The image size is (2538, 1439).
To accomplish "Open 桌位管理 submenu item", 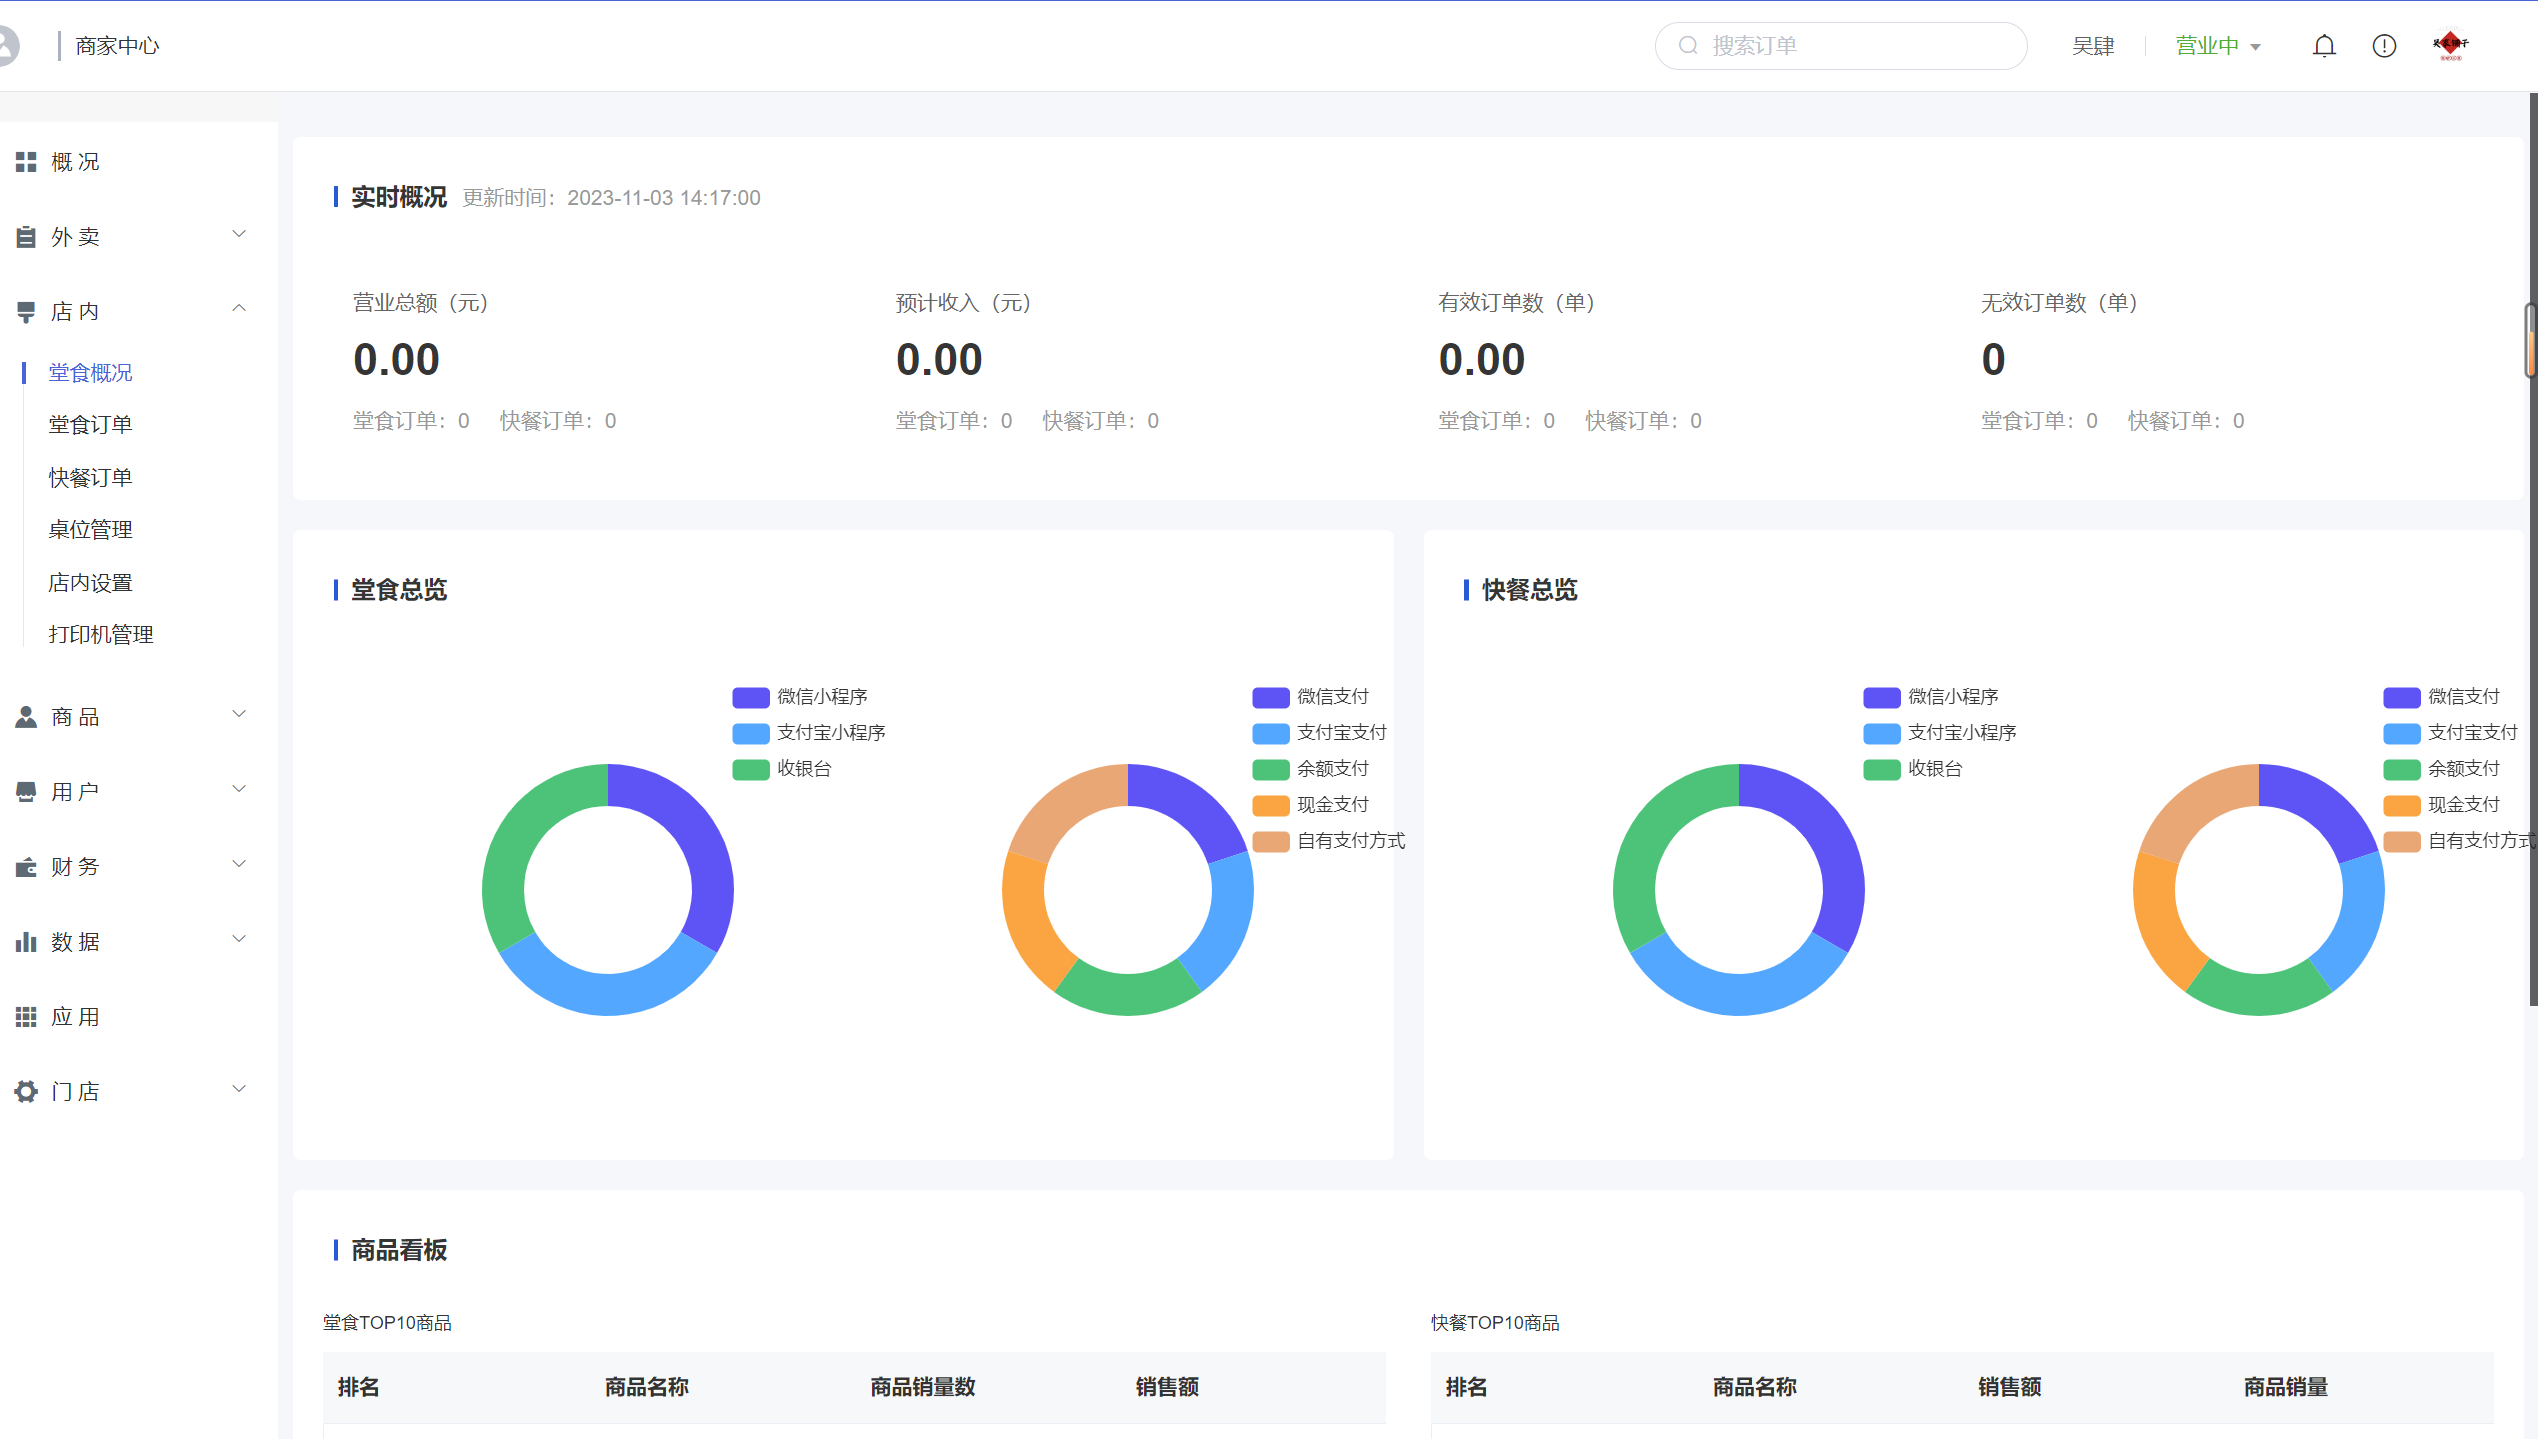I will [x=91, y=530].
